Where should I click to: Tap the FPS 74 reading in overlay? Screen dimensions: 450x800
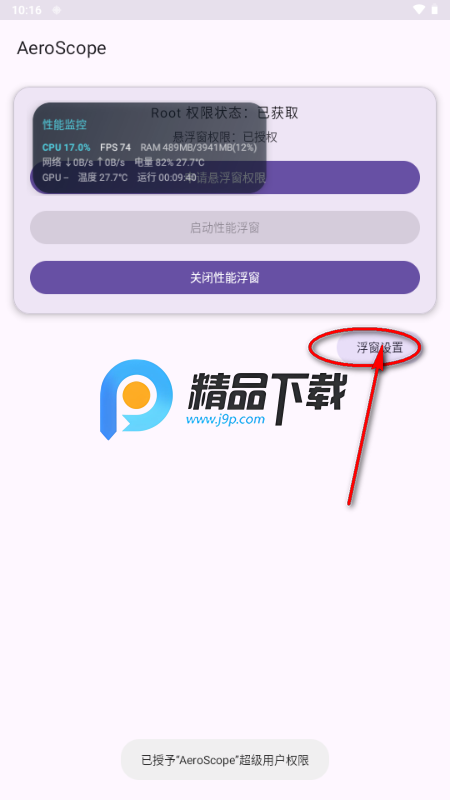point(115,147)
